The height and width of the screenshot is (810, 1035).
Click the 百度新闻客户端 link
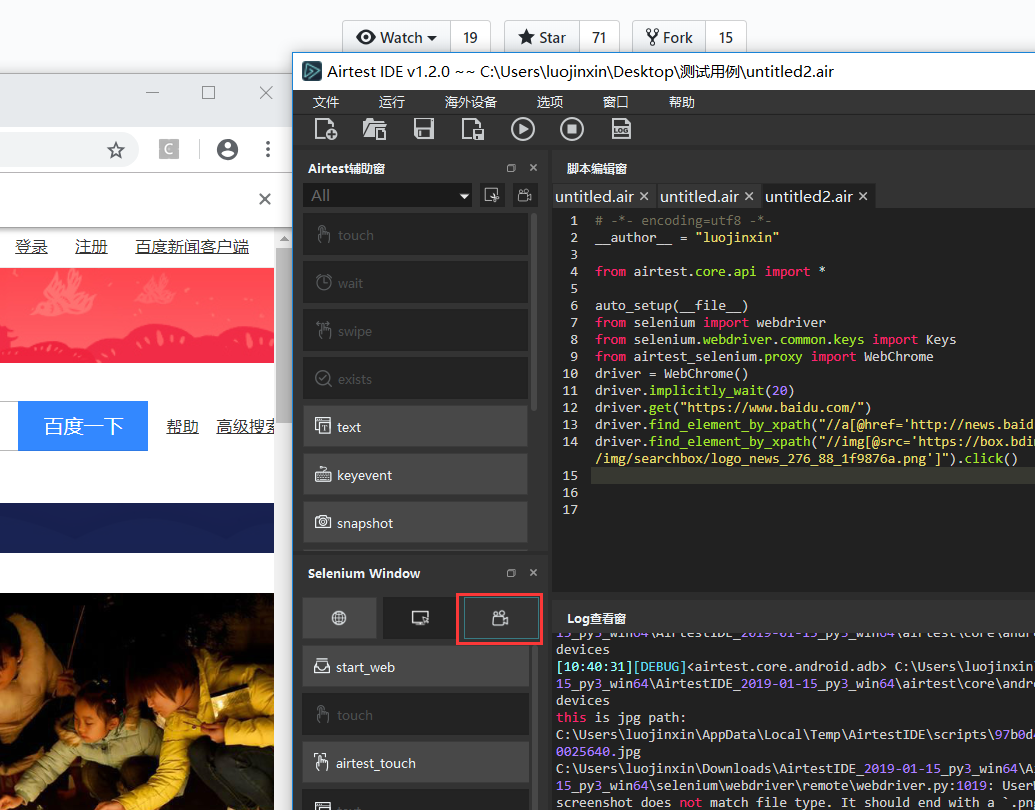[x=192, y=247]
